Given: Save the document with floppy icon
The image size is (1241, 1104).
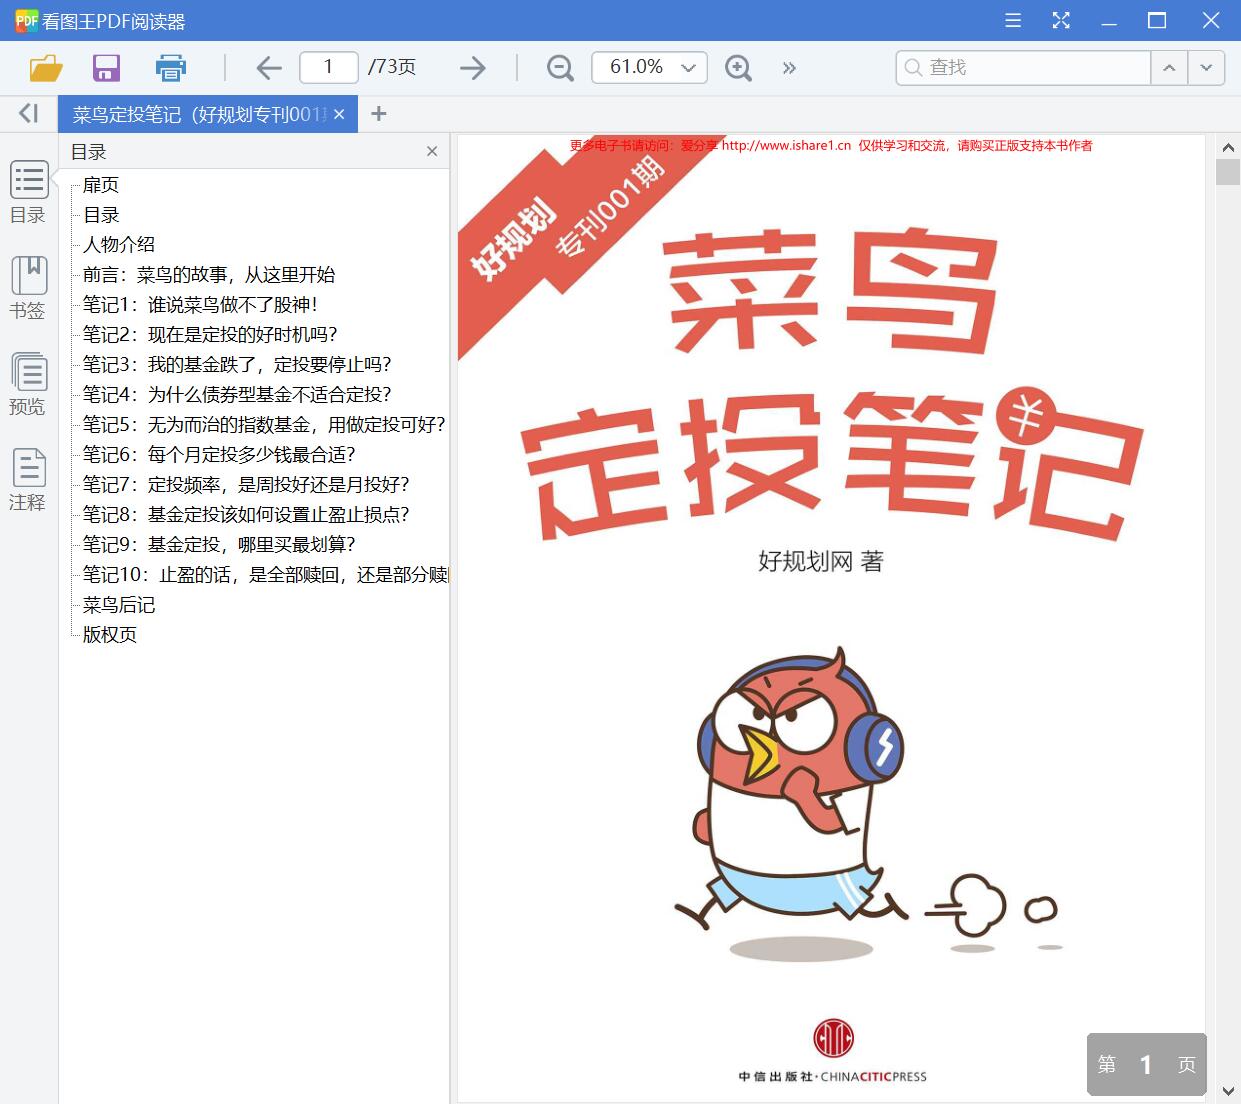Looking at the screenshot, I should click(x=106, y=68).
